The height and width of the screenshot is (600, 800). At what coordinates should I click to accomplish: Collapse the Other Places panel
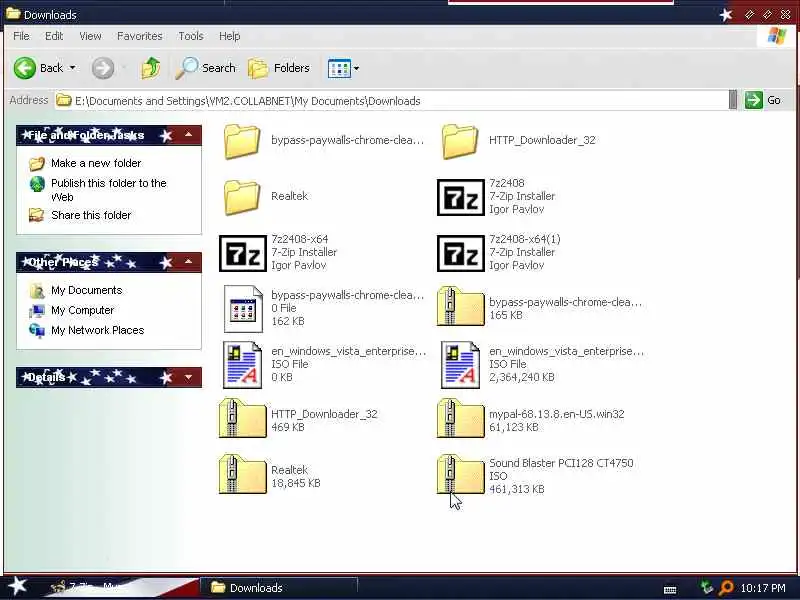(x=188, y=262)
